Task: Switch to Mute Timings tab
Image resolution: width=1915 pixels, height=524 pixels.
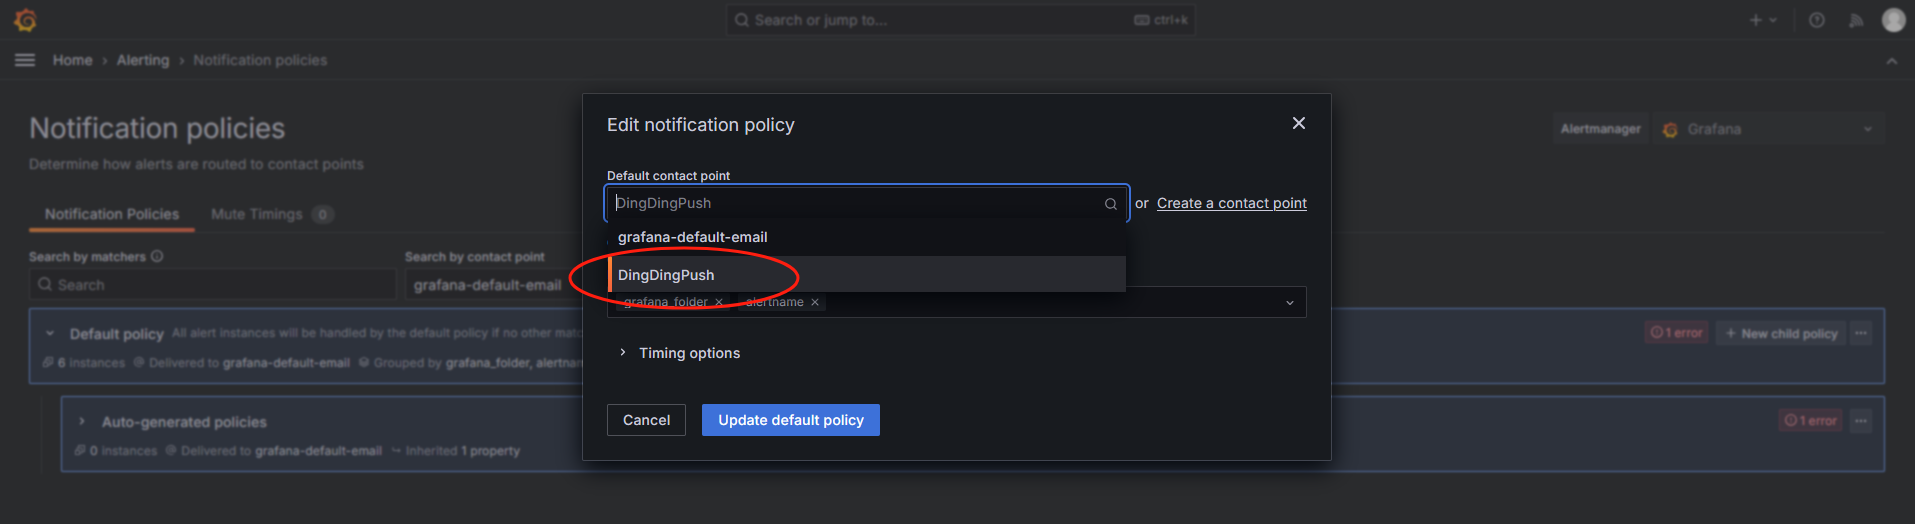Action: coord(271,214)
